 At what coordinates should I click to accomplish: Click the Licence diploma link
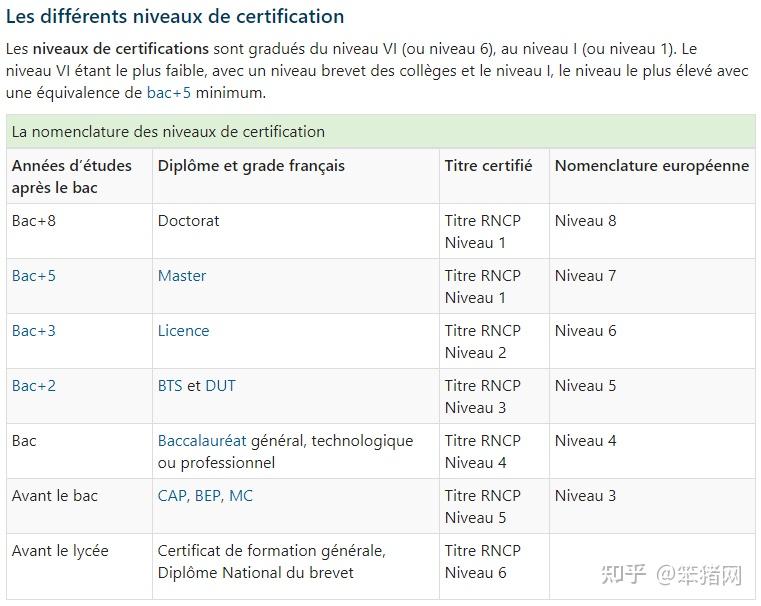[184, 331]
